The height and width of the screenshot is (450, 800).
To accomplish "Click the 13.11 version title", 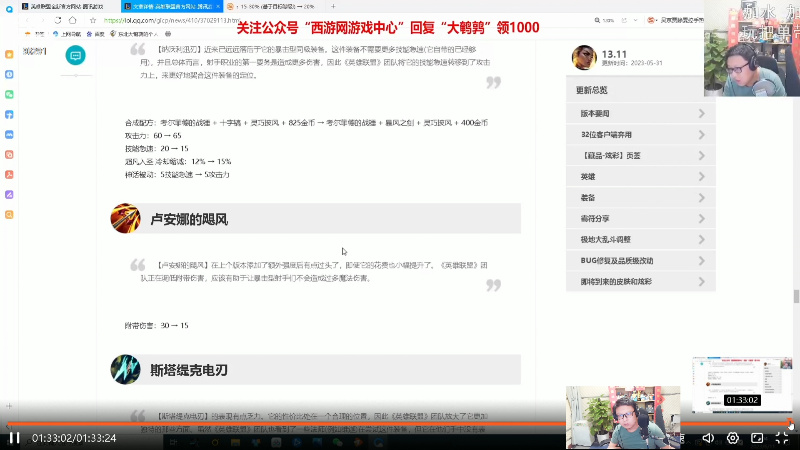I will coord(614,54).
